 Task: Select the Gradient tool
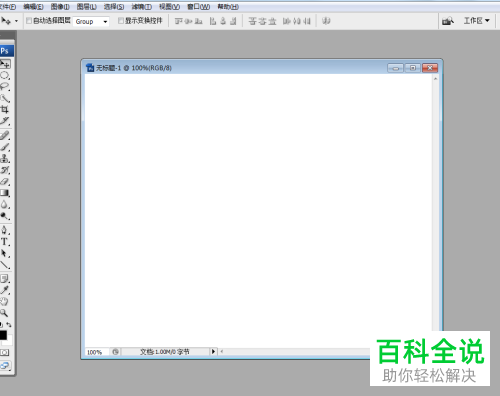[5, 193]
